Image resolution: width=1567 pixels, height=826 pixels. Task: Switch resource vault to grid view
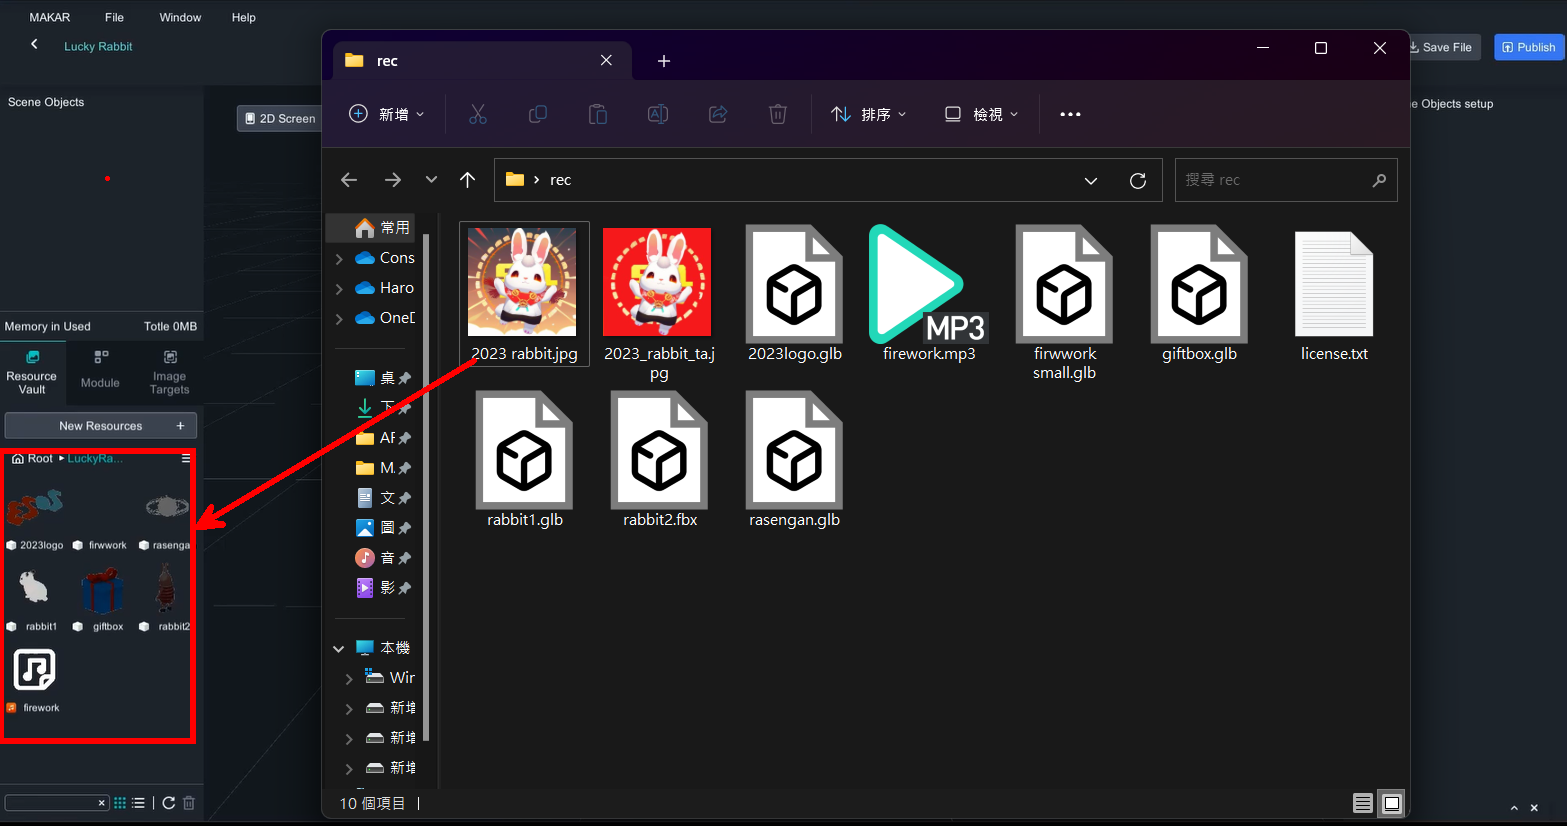[x=120, y=803]
